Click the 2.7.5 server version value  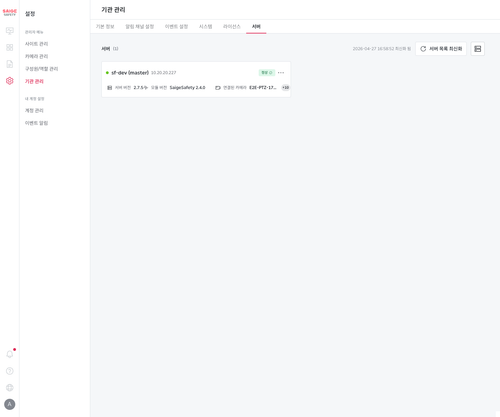point(140,88)
